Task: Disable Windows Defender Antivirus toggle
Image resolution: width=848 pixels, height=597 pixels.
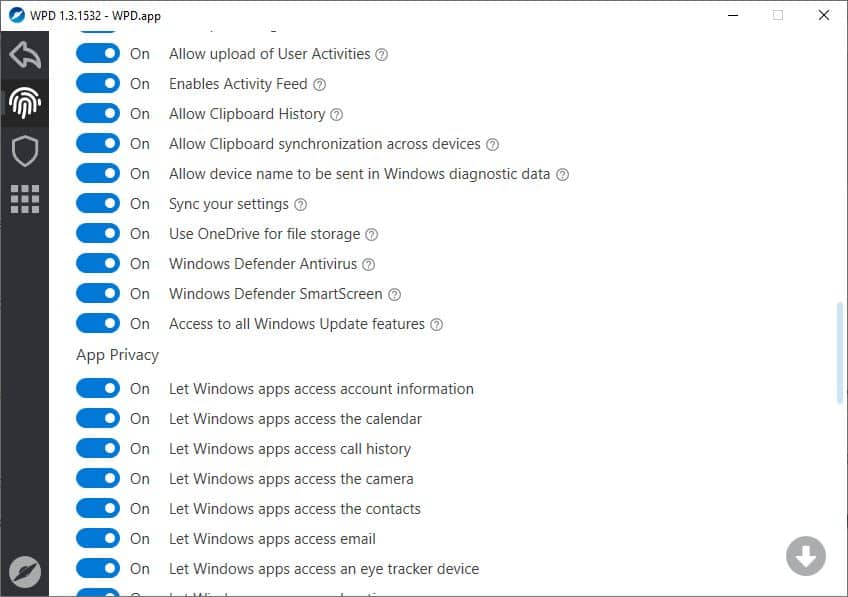Action: [97, 263]
